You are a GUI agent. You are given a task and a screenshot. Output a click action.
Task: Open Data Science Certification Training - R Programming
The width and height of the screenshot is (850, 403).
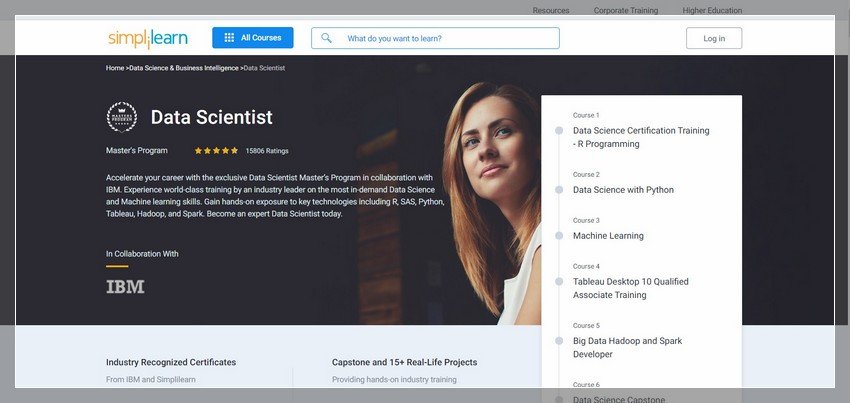641,137
